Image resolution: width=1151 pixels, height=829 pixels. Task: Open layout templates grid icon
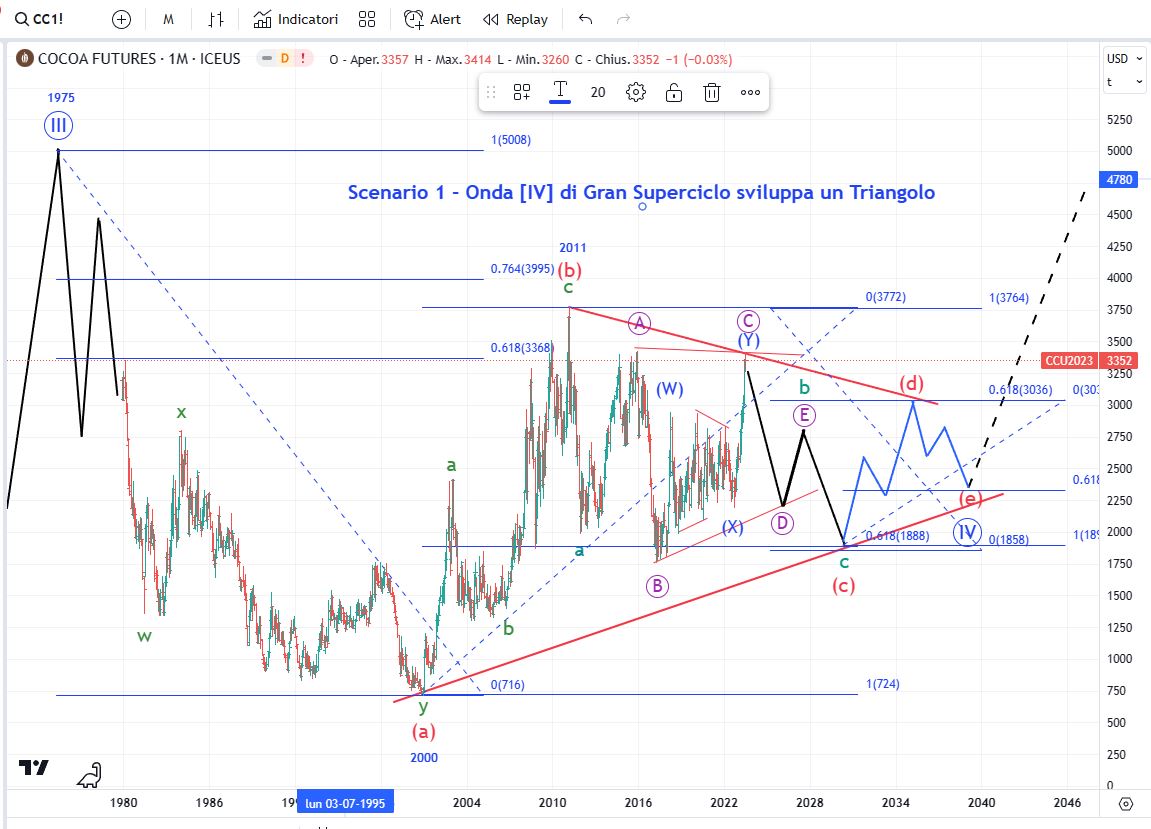click(367, 19)
